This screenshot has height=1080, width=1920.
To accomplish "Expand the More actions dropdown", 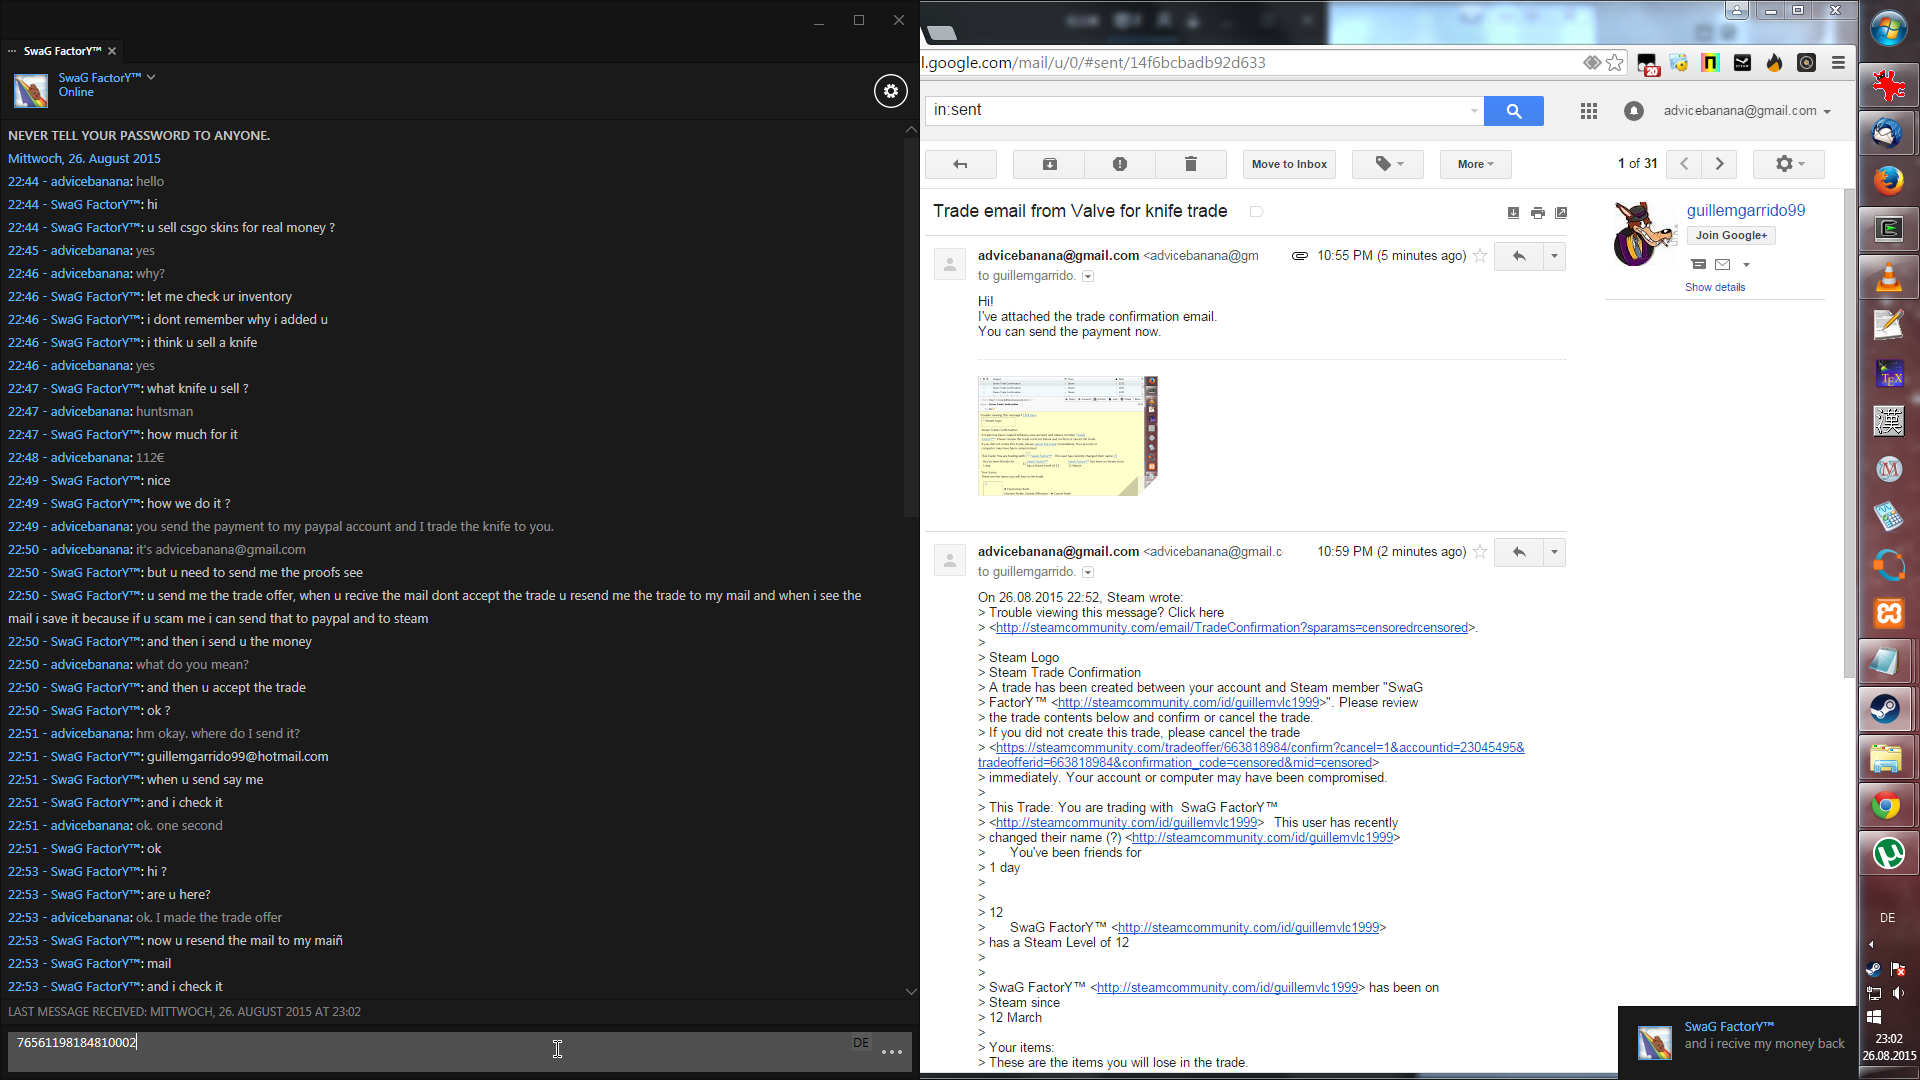I will [1475, 164].
